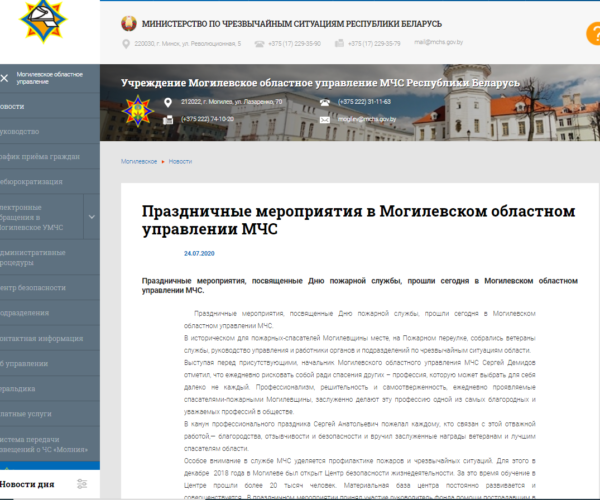Image resolution: width=600 pixels, height=500 pixels.
Task: Open the Новости дня filter settings icon
Action: (82, 484)
